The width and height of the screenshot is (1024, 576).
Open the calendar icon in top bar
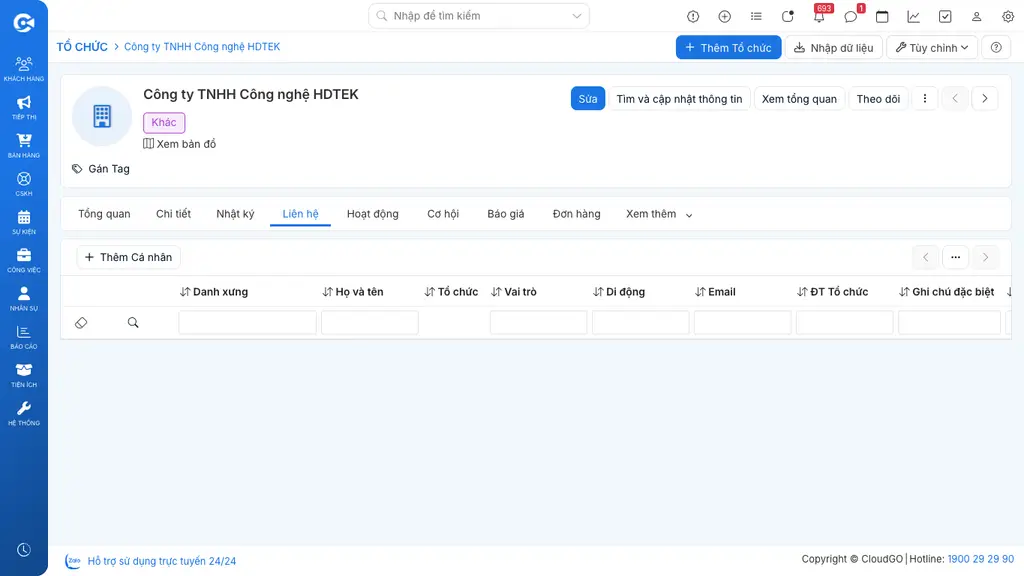tap(882, 16)
